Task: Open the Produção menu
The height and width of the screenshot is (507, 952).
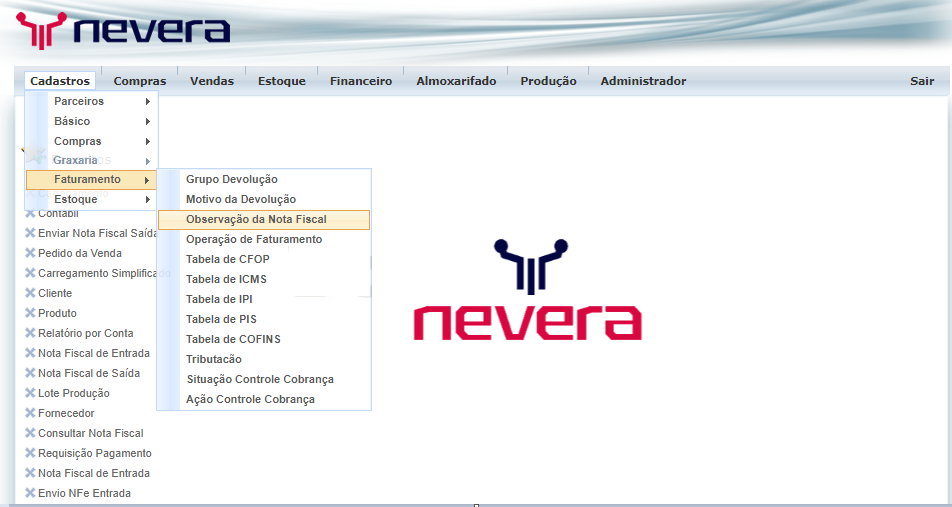Action: [548, 81]
